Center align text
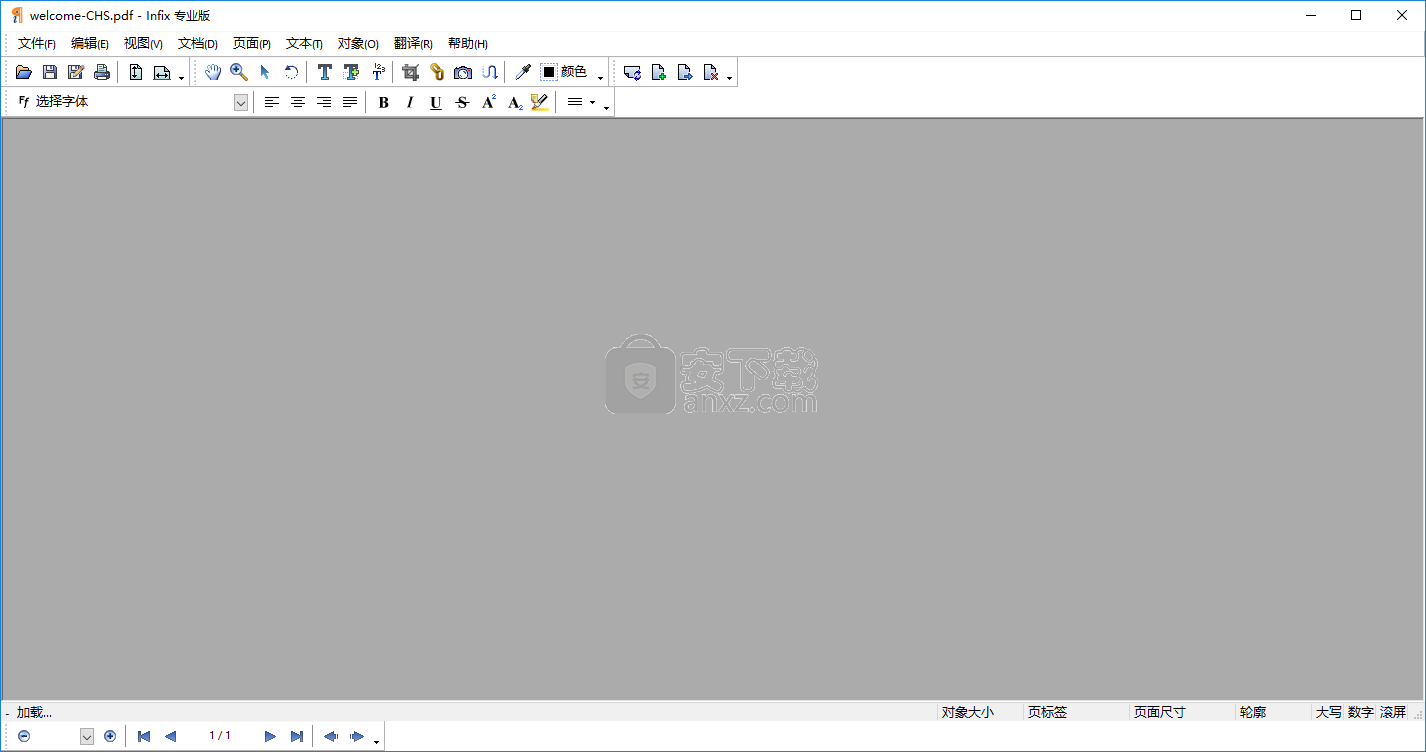 298,102
